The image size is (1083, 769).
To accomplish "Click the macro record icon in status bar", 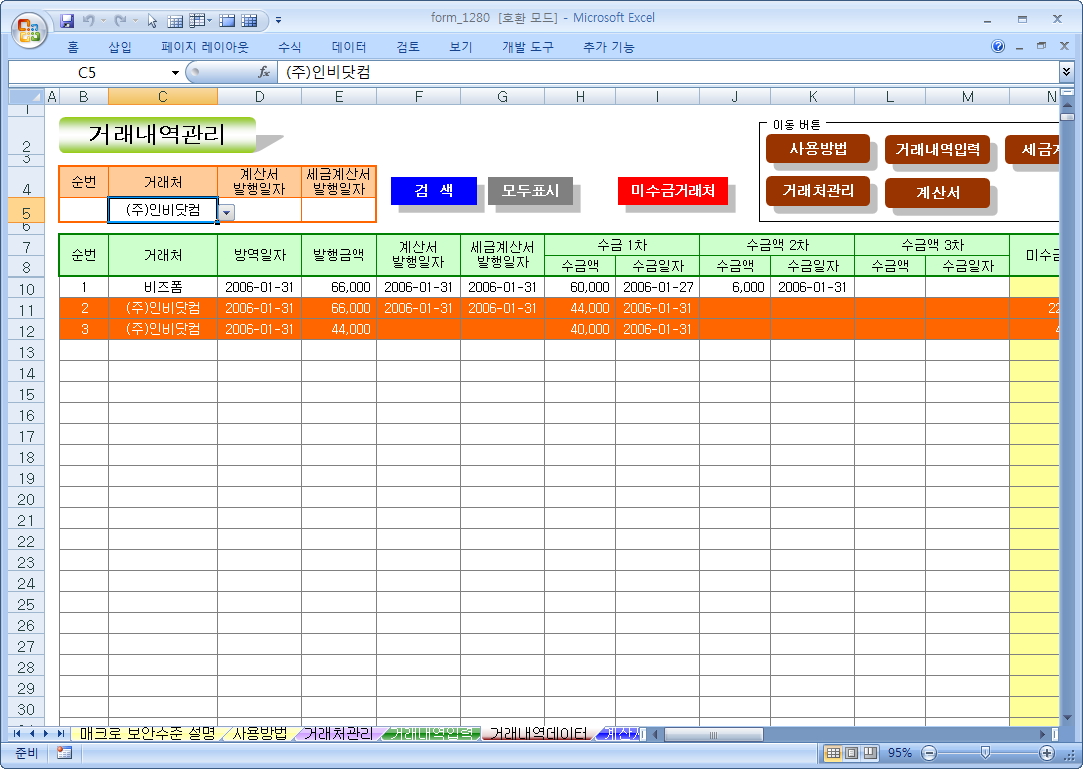I will click(x=64, y=753).
